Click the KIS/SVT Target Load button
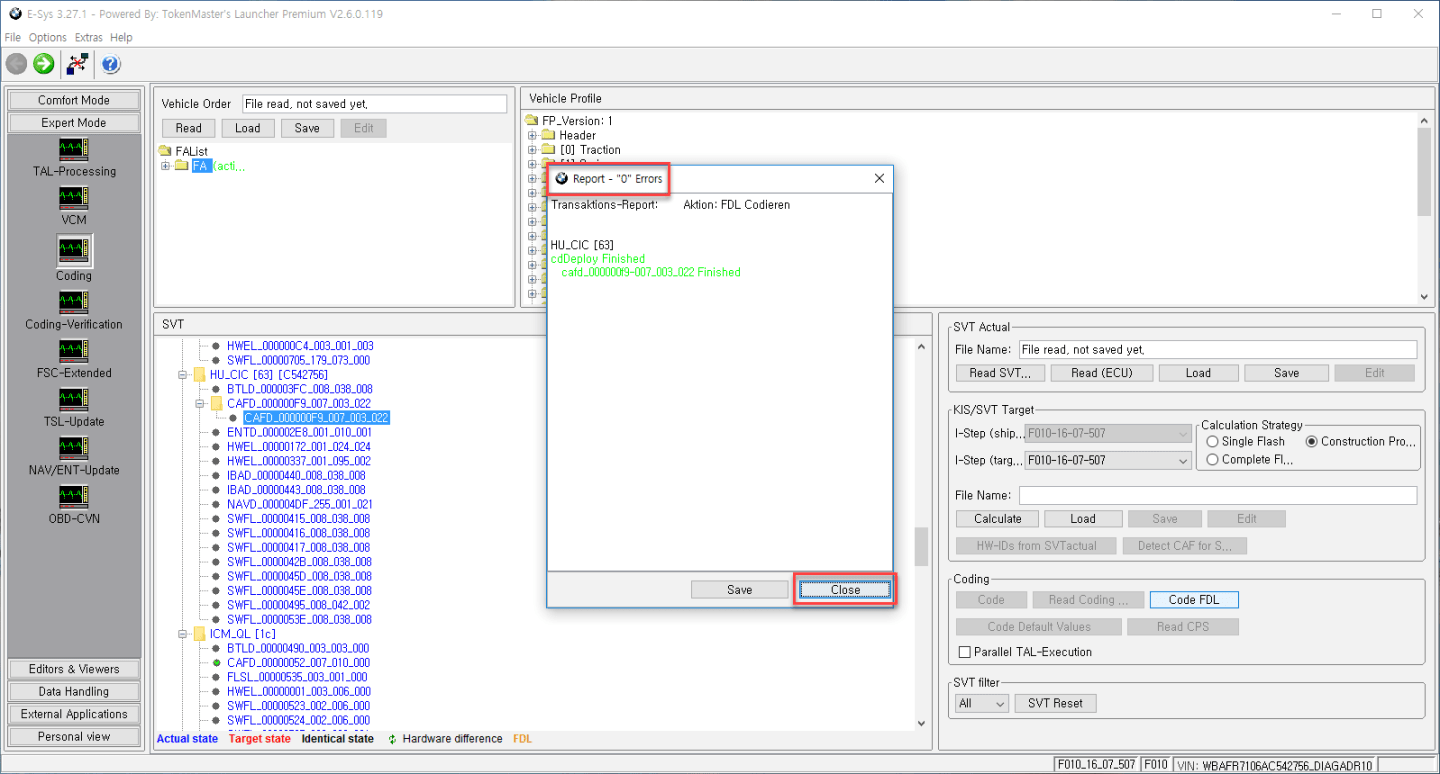Viewport: 1440px width, 774px height. click(1083, 519)
